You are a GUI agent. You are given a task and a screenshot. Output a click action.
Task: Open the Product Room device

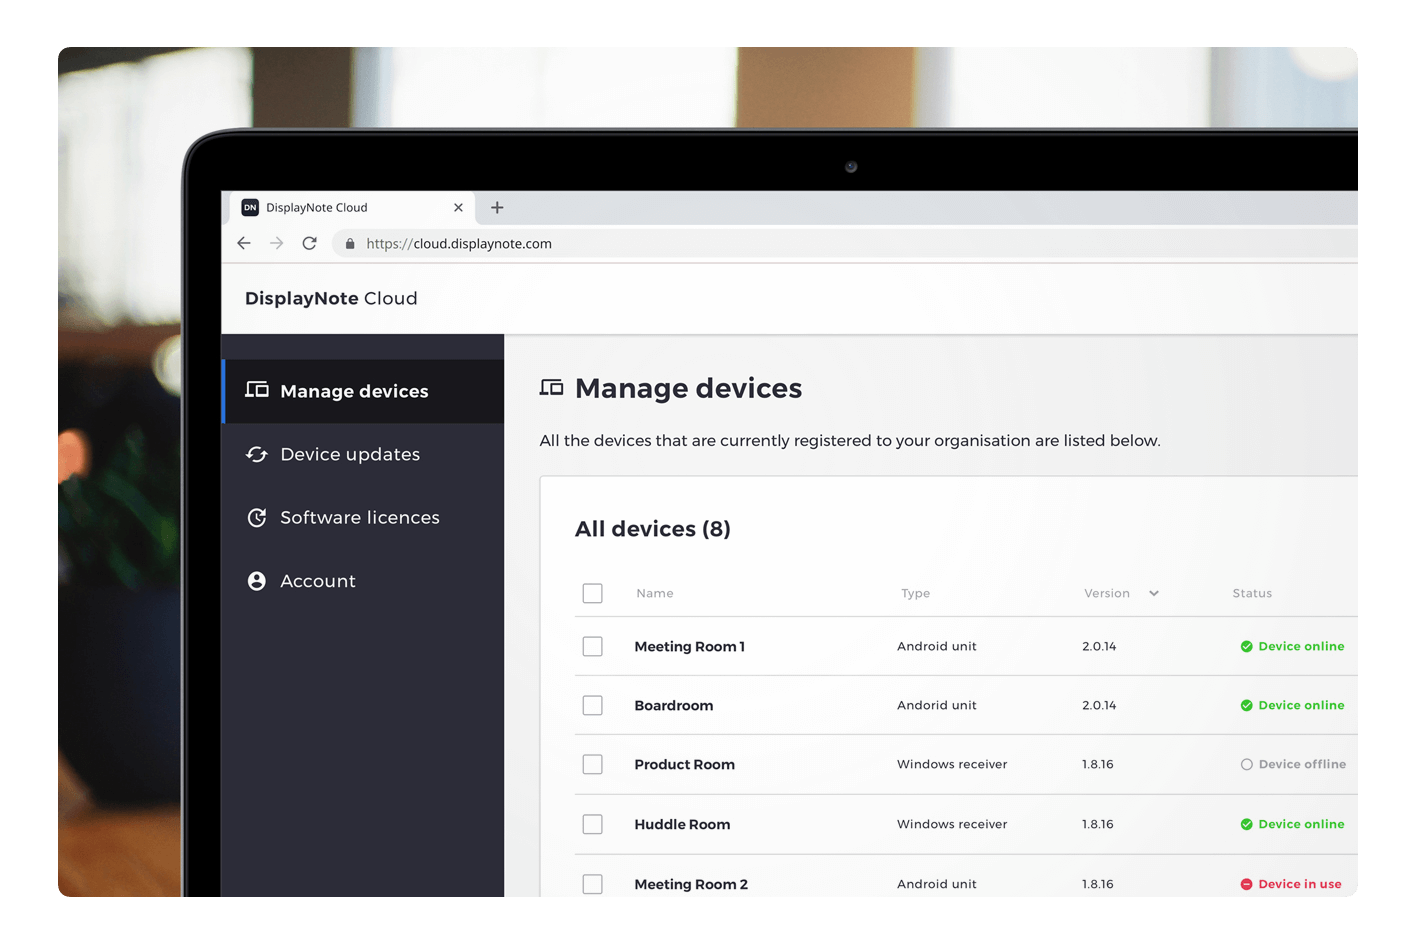685,765
